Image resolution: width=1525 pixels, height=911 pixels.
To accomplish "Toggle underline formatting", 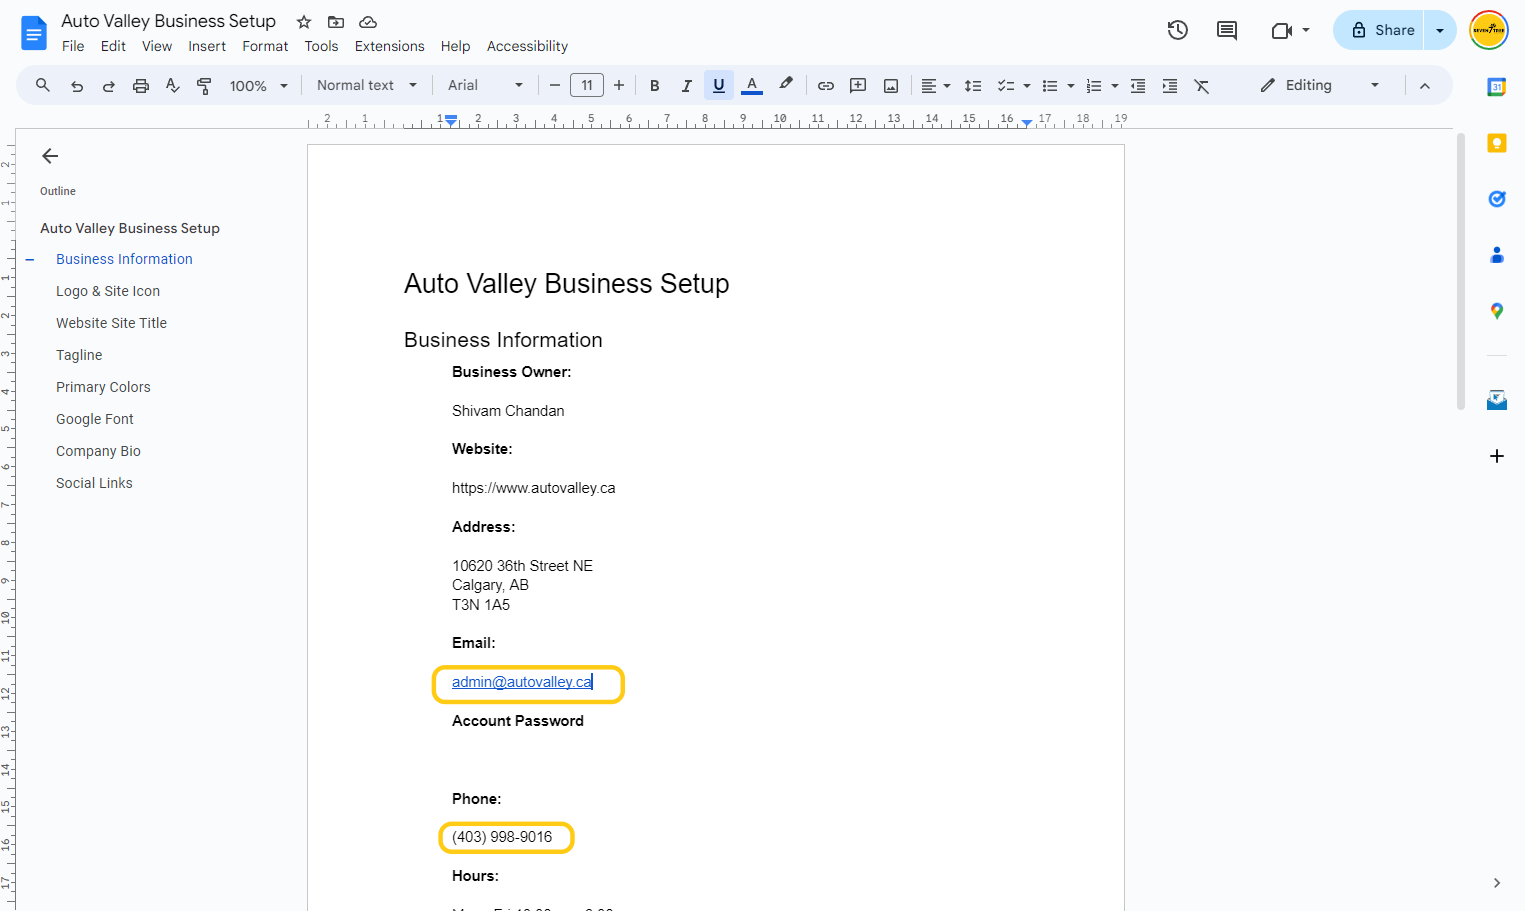I will pyautogui.click(x=719, y=86).
